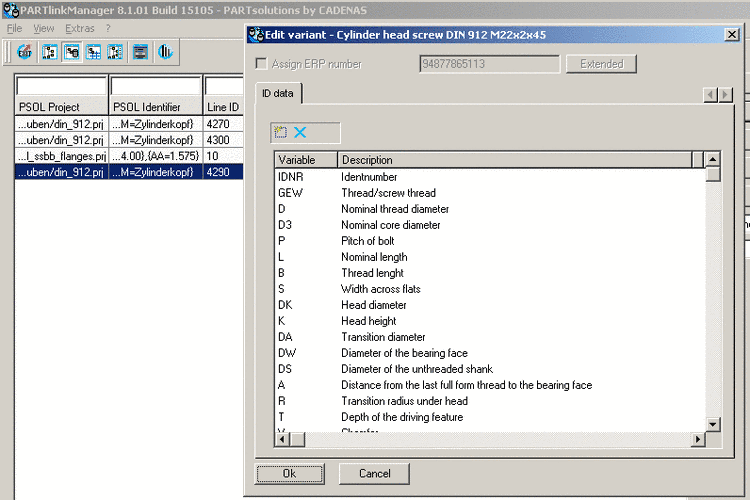Image resolution: width=750 pixels, height=500 pixels.
Task: Click the filter field above PSOL Project
Action: [x=61, y=86]
